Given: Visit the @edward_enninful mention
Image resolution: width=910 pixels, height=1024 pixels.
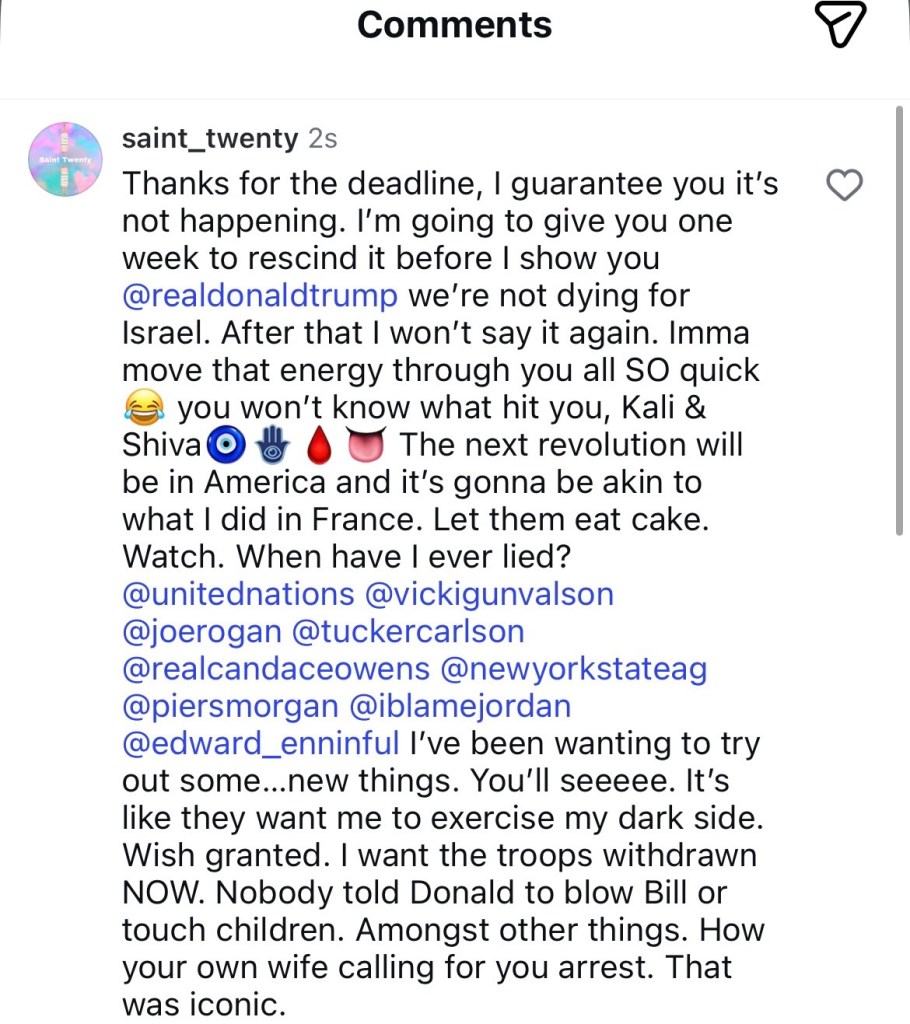Looking at the screenshot, I should (261, 743).
